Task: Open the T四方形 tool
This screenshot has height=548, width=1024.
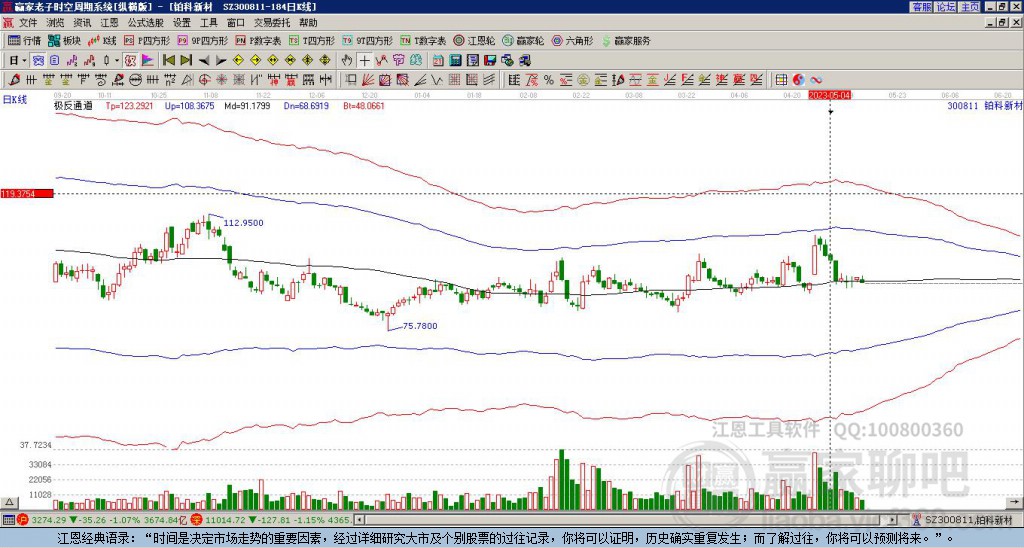Action: coord(312,40)
